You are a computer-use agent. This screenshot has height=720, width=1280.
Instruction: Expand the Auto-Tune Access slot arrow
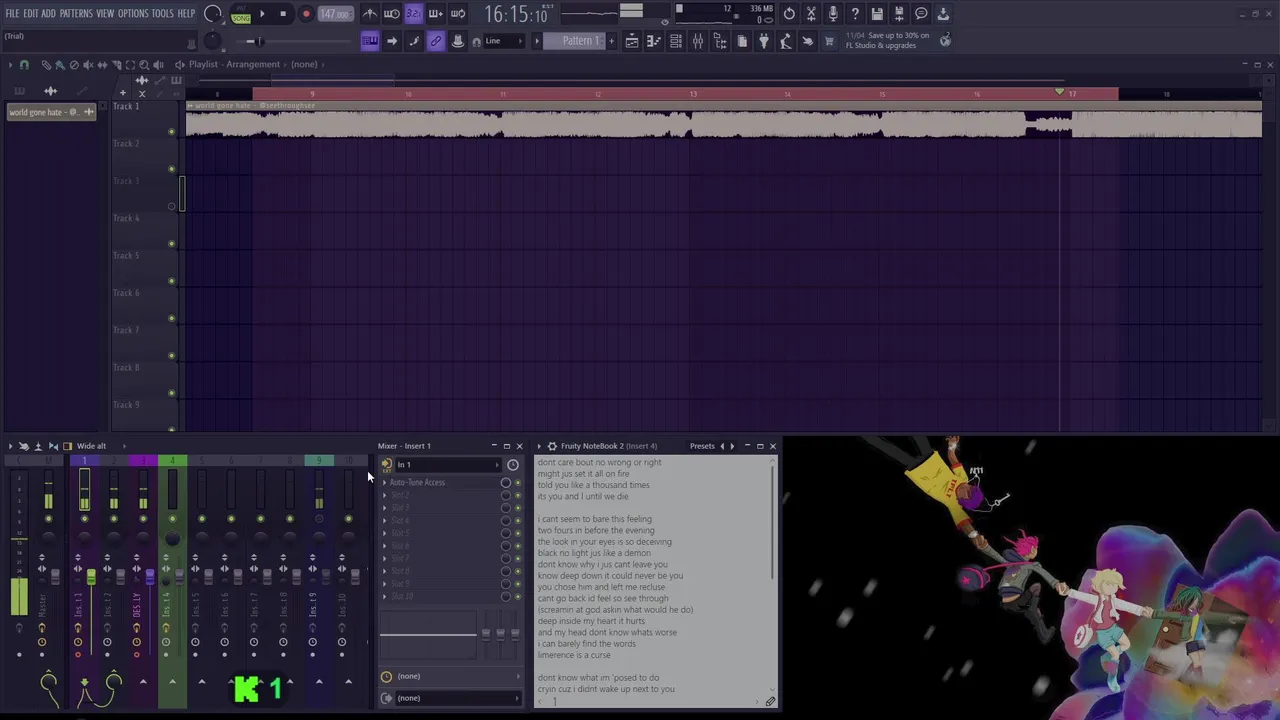384,483
